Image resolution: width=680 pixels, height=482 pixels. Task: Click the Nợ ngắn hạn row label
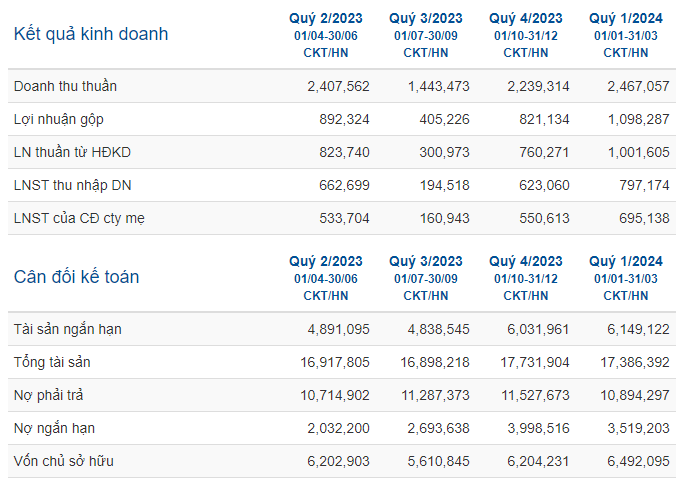pyautogui.click(x=54, y=428)
